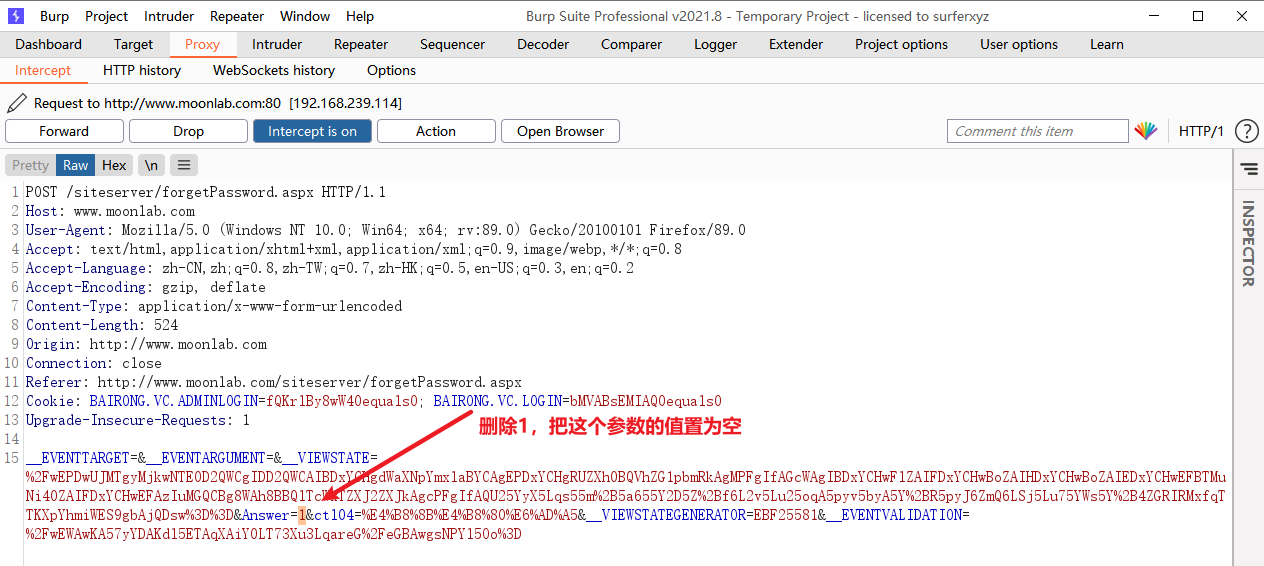Open the WebSockets history sub-tab
1264x566 pixels.
coord(274,70)
